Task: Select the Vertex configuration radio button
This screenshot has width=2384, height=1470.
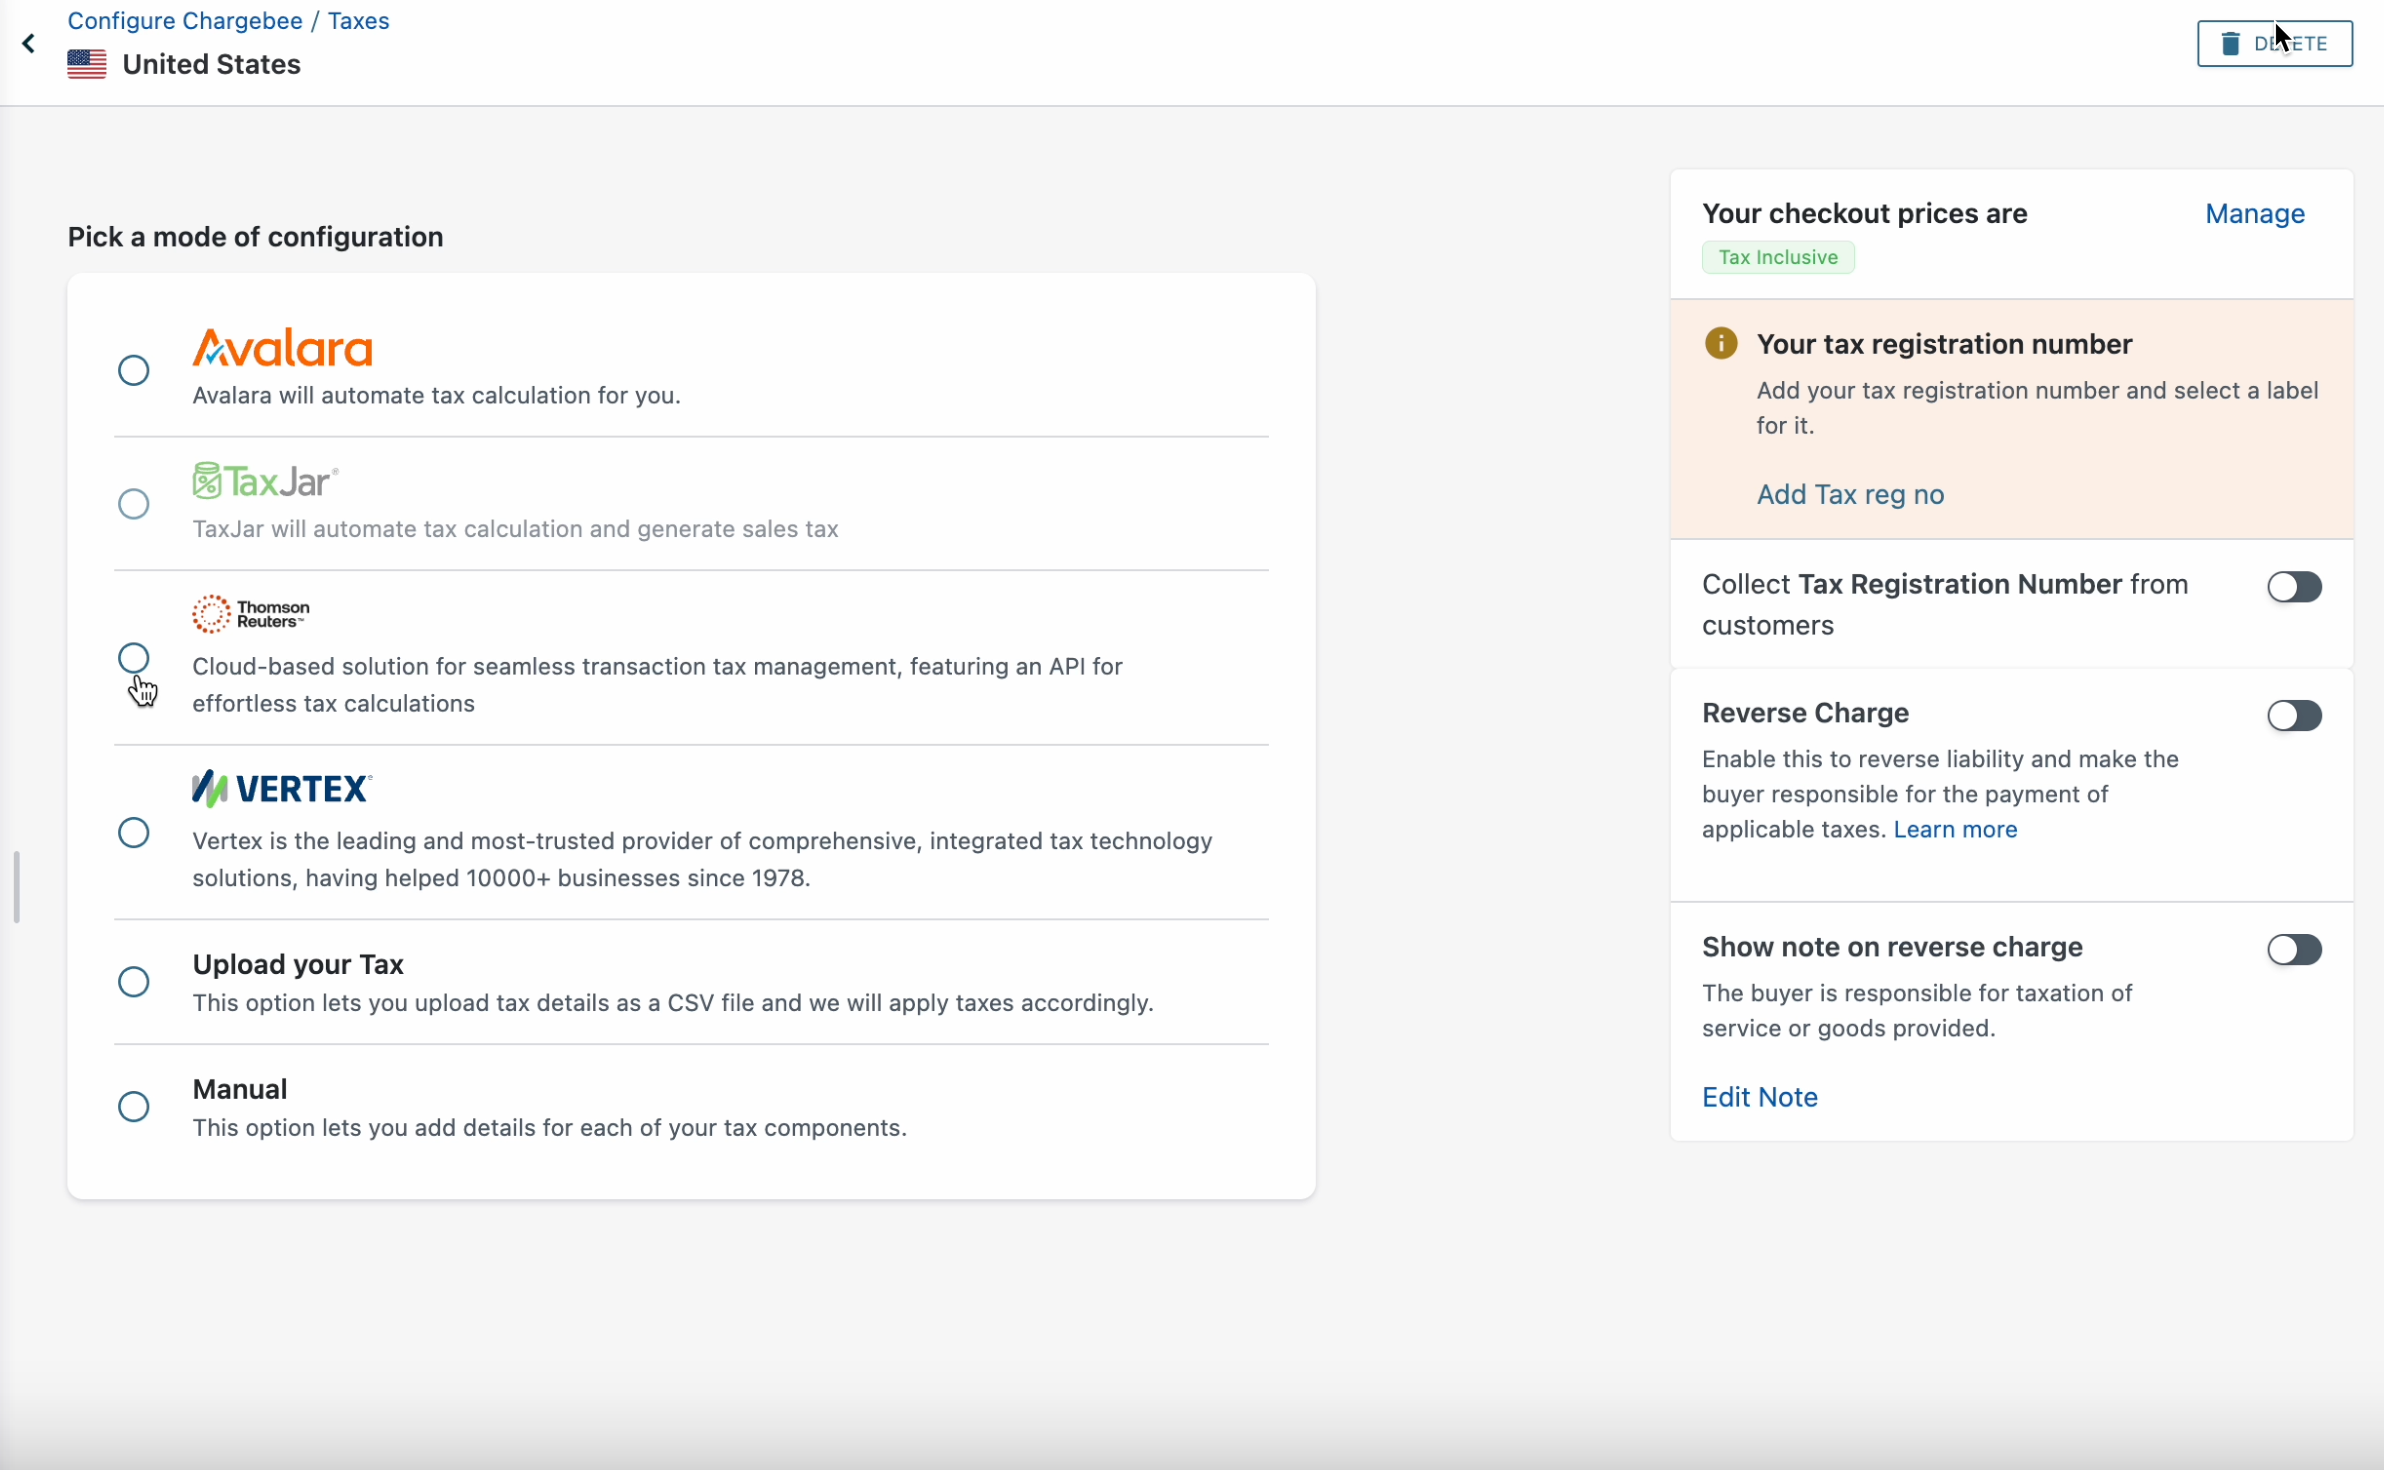Action: [x=134, y=833]
